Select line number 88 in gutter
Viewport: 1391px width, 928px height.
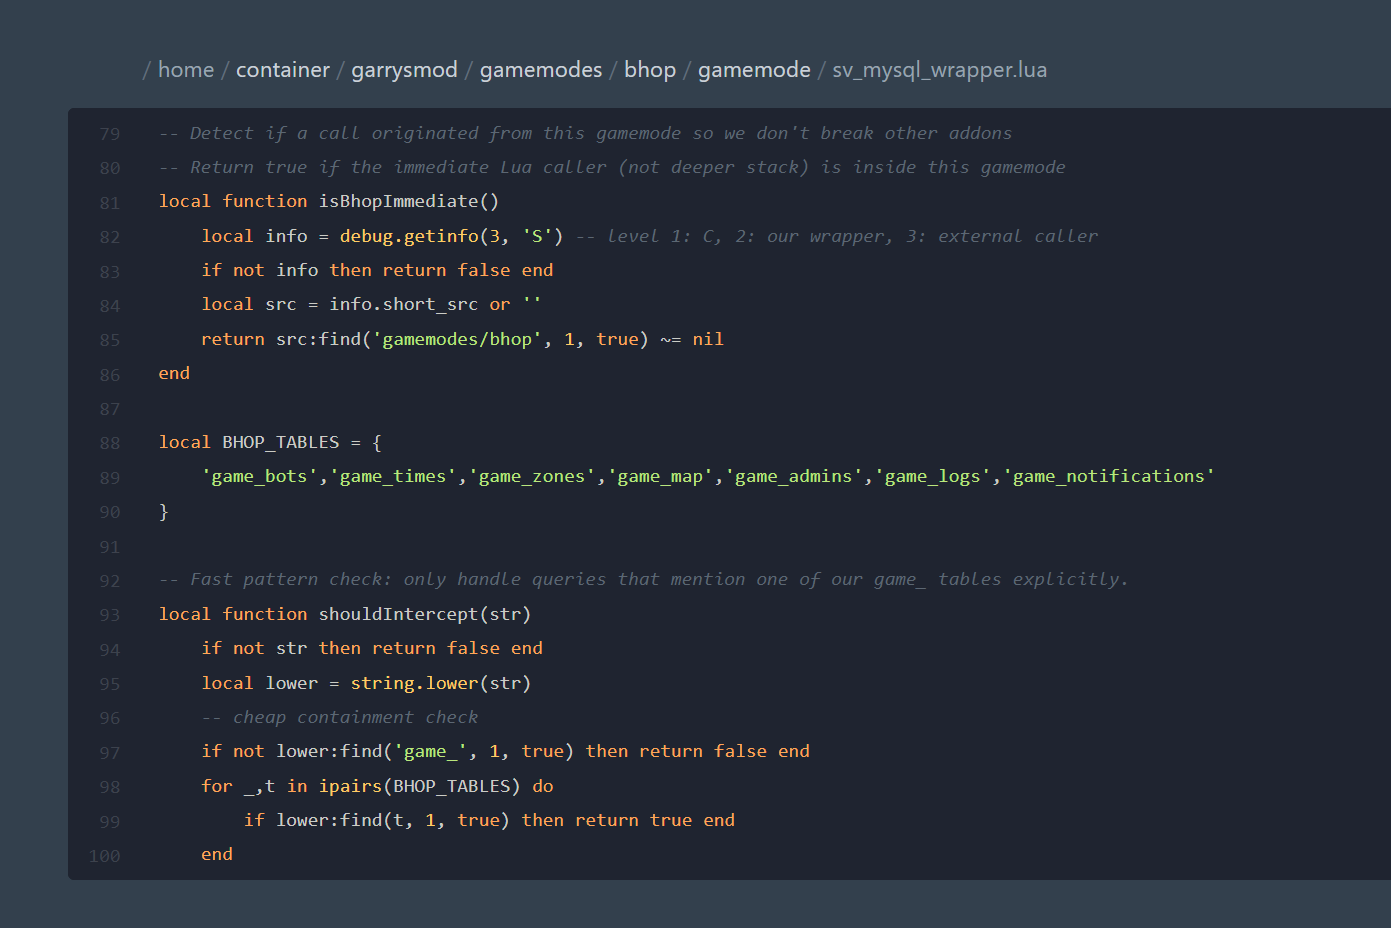(x=110, y=443)
